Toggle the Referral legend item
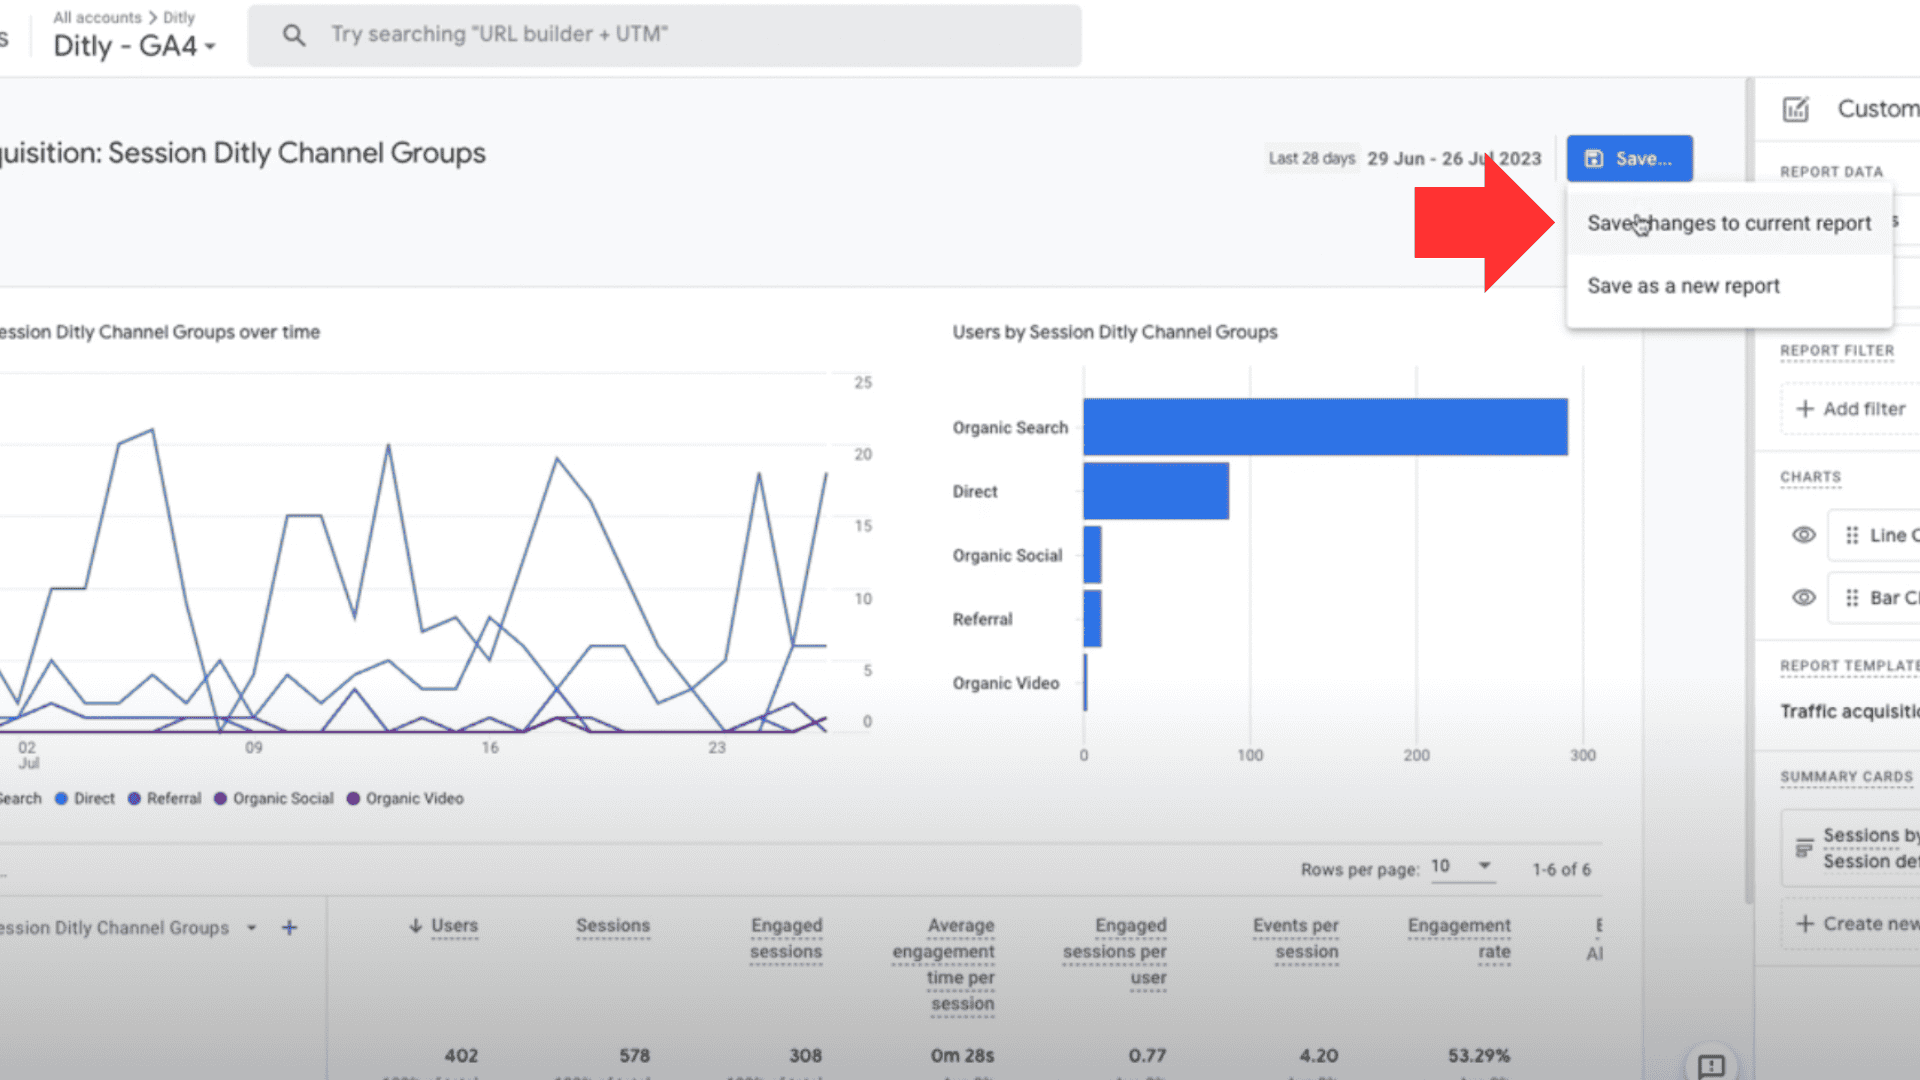Screen dimensions: 1920x1080 click(164, 798)
